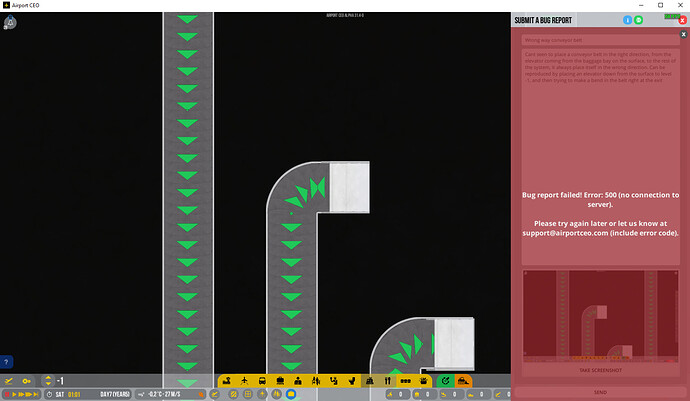Set triple fast-forward speed
The image size is (690, 401).
[x=29, y=394]
